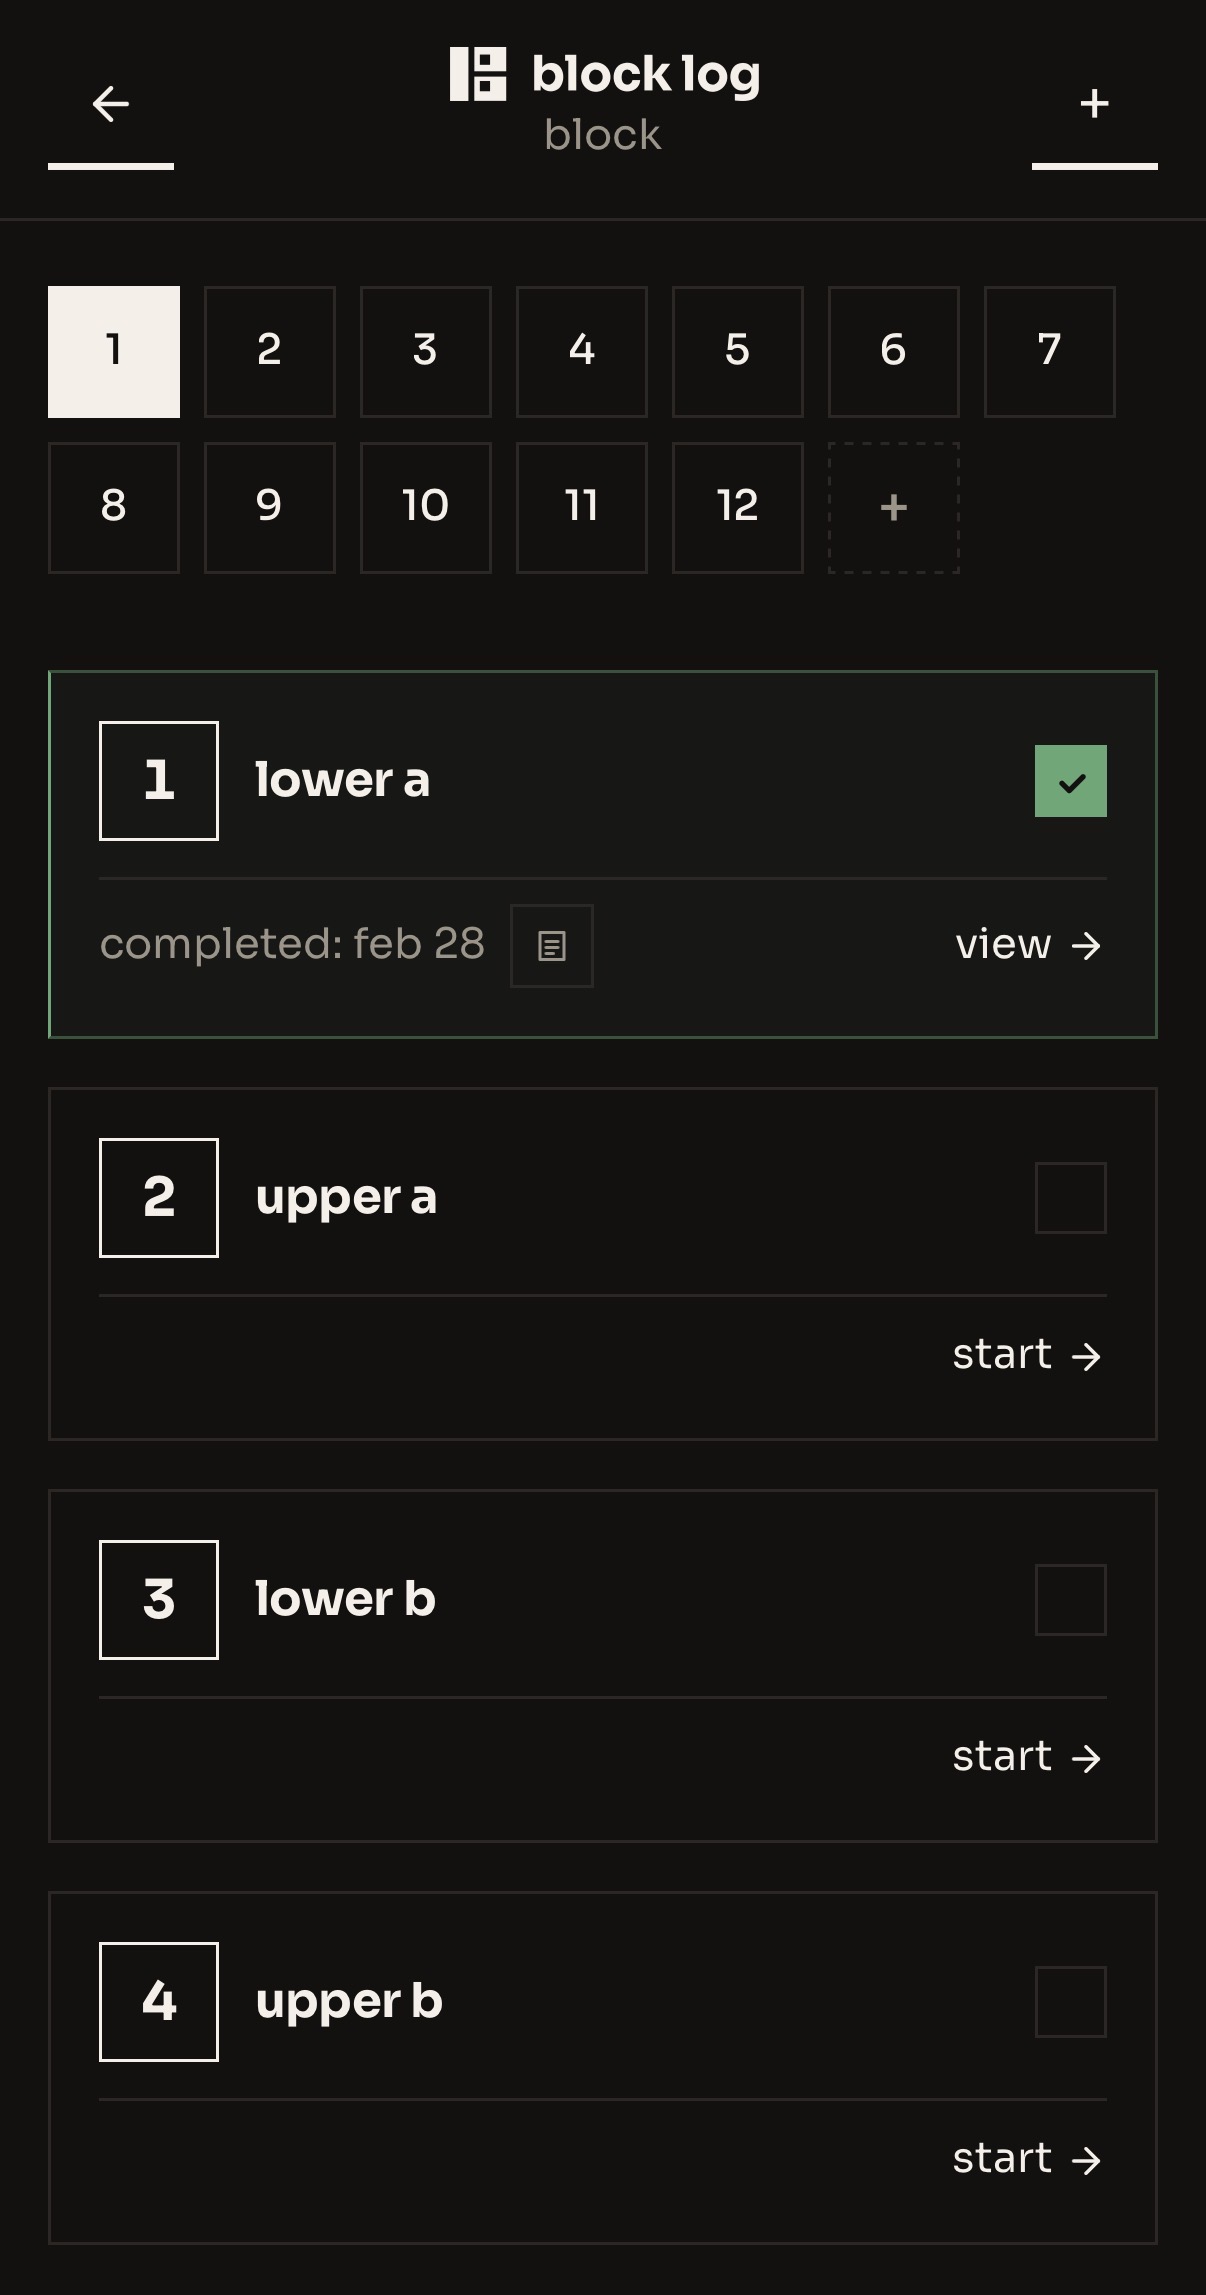The image size is (1206, 2295).
Task: View the completed lower a session
Action: coord(1028,945)
